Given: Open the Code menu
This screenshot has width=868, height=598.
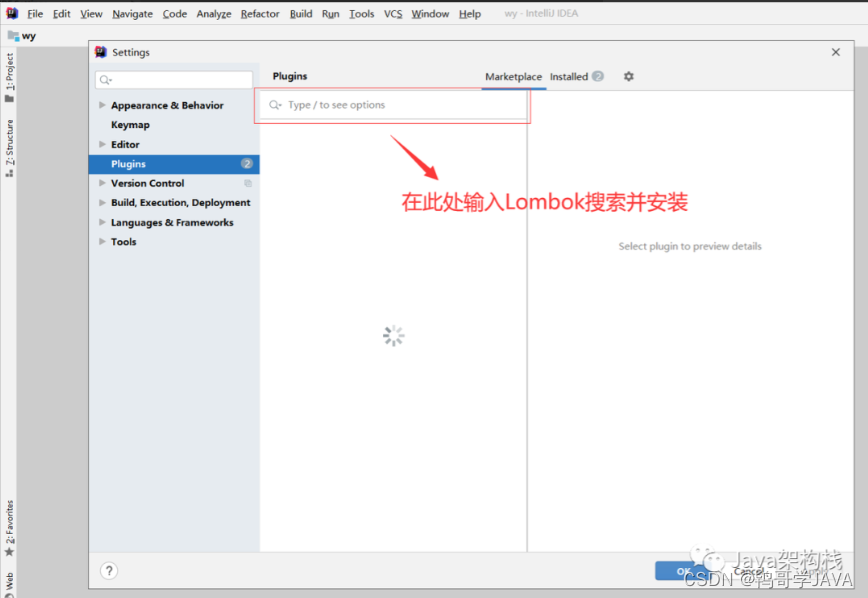Looking at the screenshot, I should pos(174,14).
